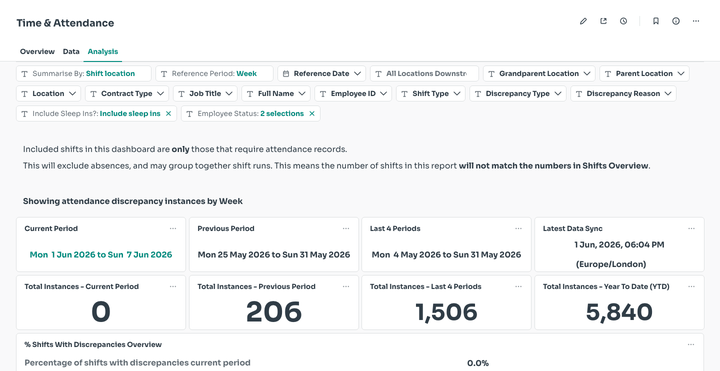Click the bookmark icon
Image resolution: width=720 pixels, height=371 pixels.
656,21
